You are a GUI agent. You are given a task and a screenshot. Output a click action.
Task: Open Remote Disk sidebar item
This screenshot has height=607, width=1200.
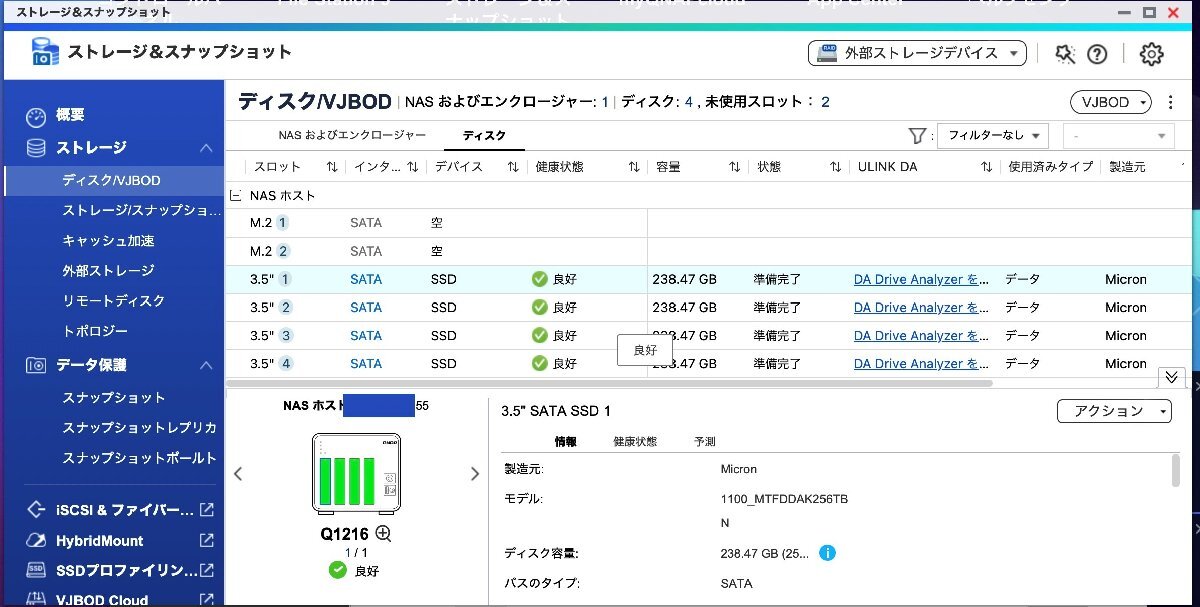click(112, 300)
